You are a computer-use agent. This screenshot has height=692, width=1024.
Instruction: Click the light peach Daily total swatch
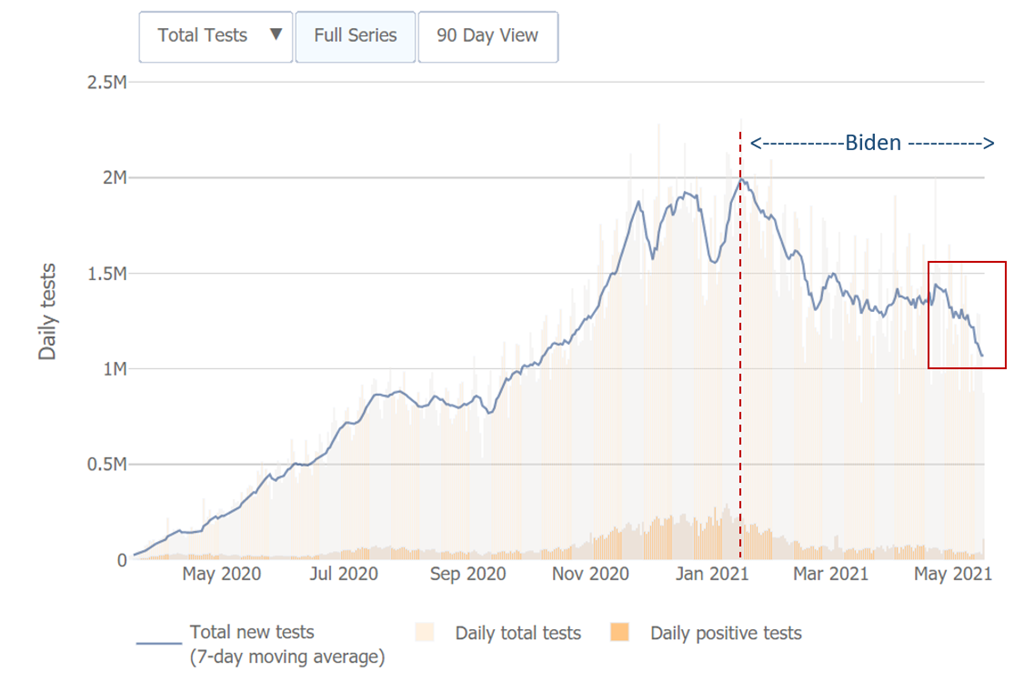(x=425, y=633)
